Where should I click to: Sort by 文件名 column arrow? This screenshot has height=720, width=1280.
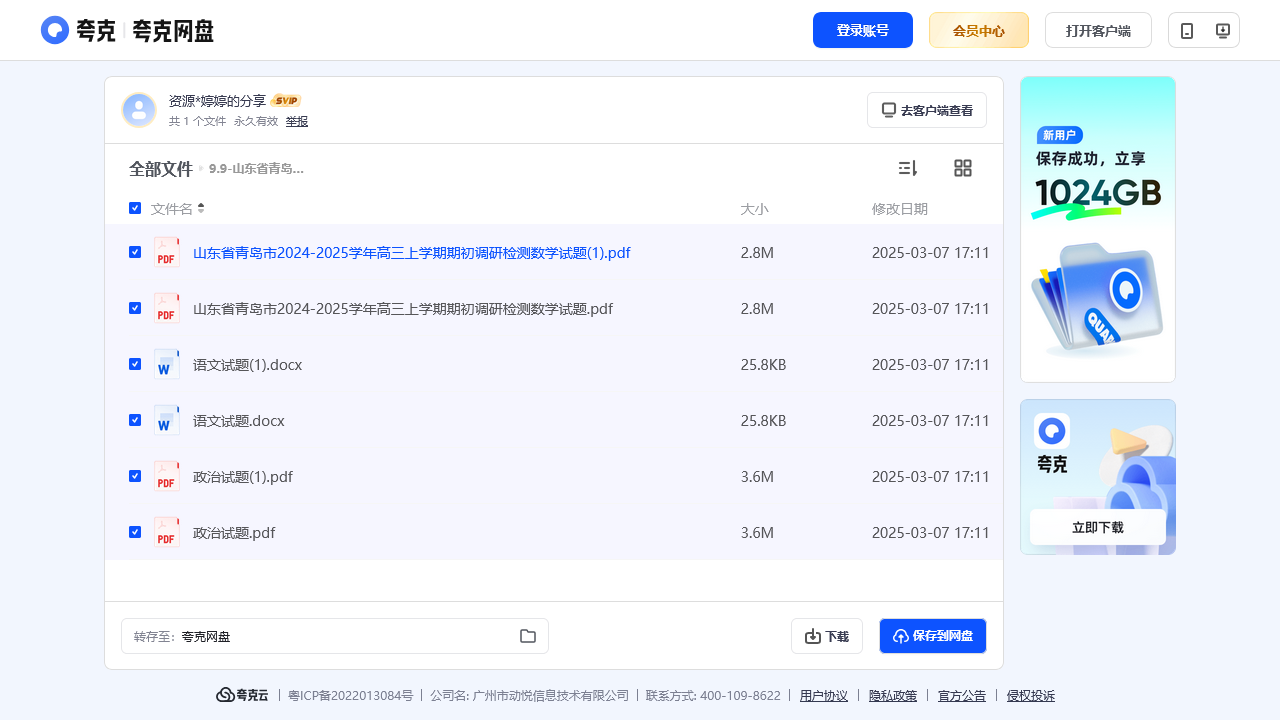click(x=201, y=208)
